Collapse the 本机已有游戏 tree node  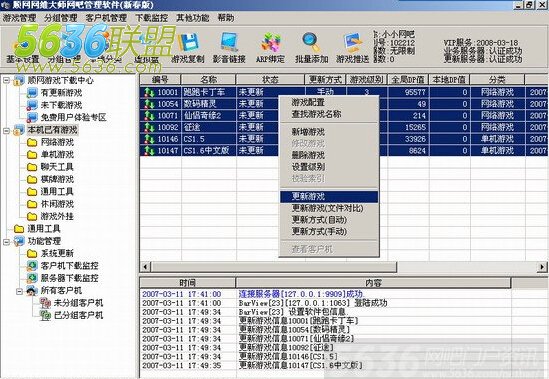click(6, 130)
